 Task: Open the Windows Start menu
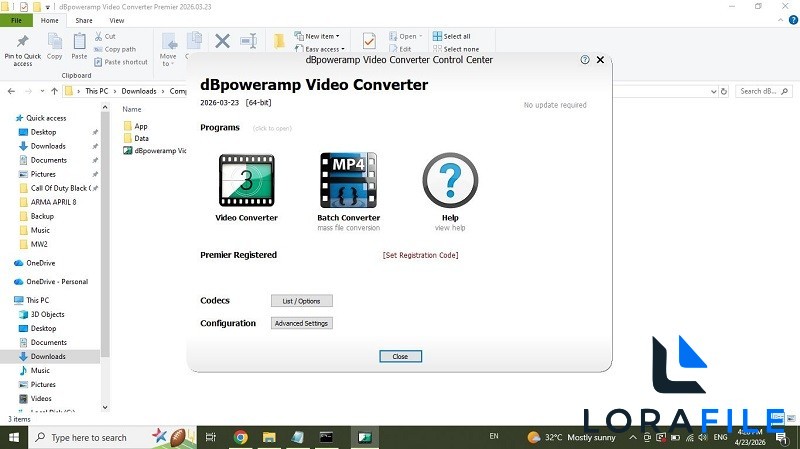(14, 437)
